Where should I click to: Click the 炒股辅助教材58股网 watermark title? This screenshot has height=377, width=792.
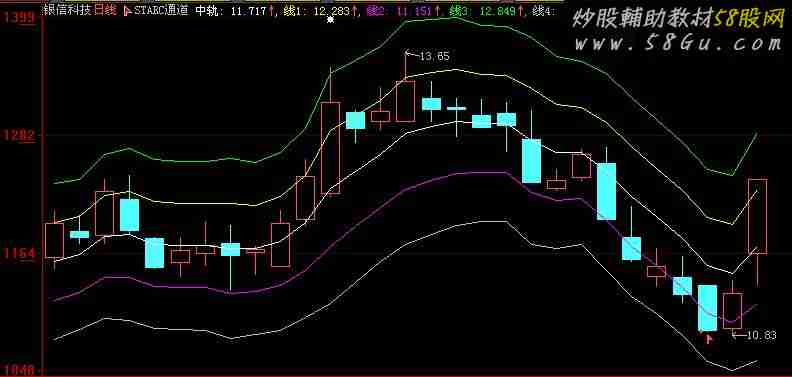click(678, 20)
